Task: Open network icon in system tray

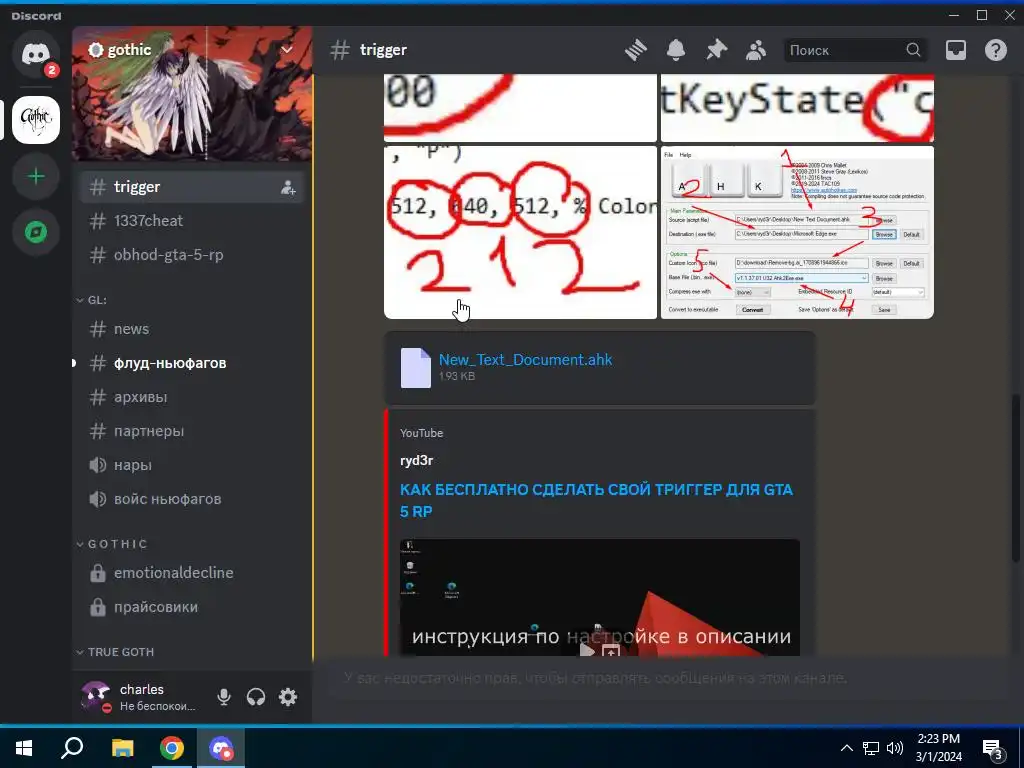Action: 871,748
